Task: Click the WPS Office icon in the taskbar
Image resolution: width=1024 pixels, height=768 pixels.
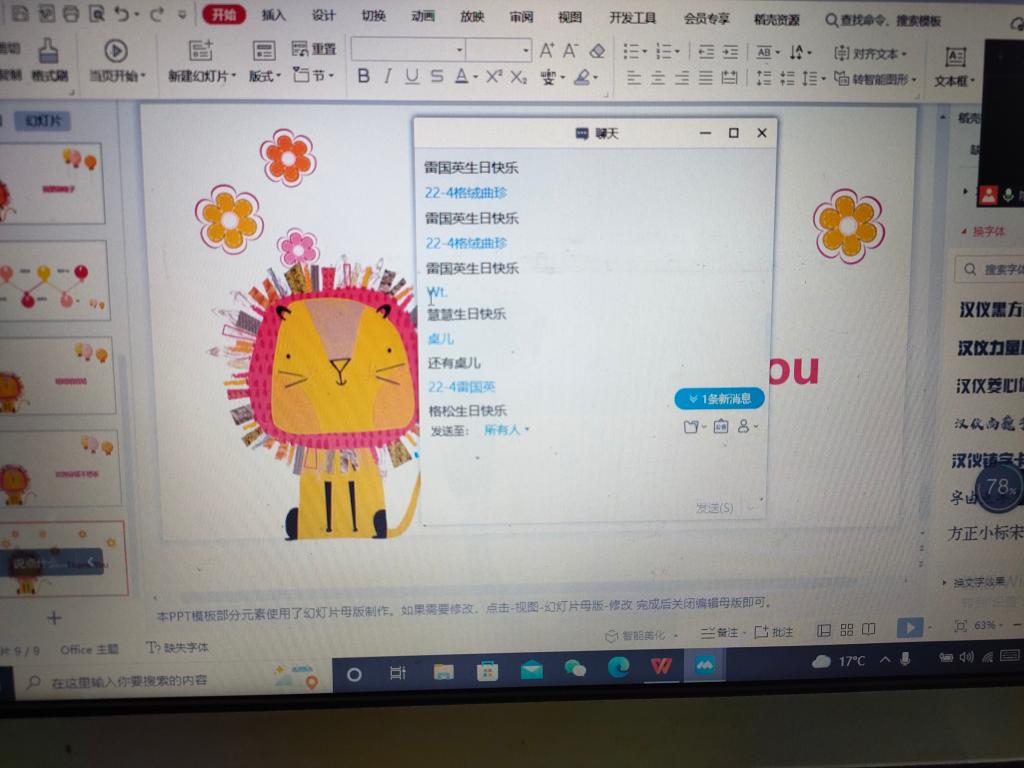Action: [x=661, y=667]
